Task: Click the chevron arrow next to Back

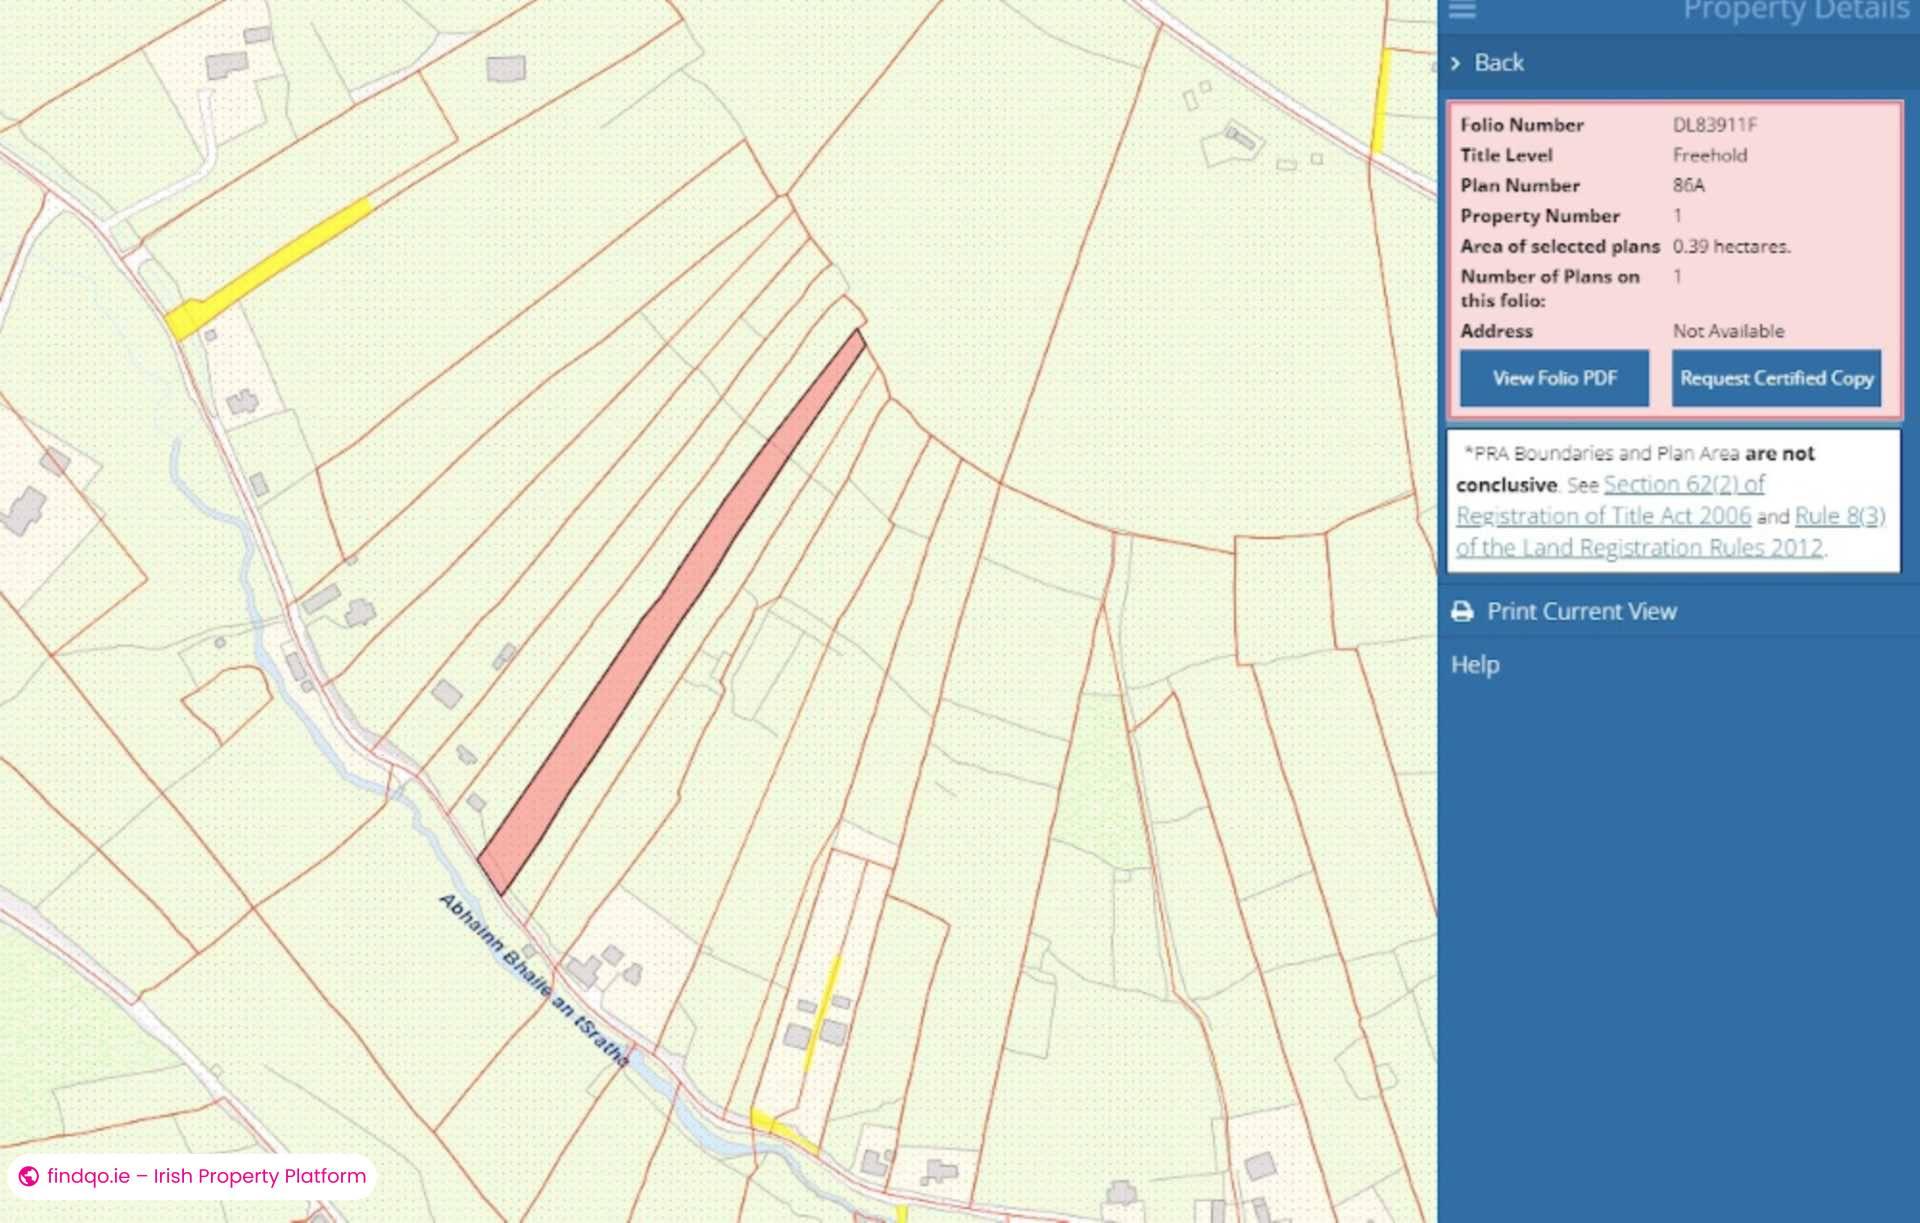Action: [1457, 62]
